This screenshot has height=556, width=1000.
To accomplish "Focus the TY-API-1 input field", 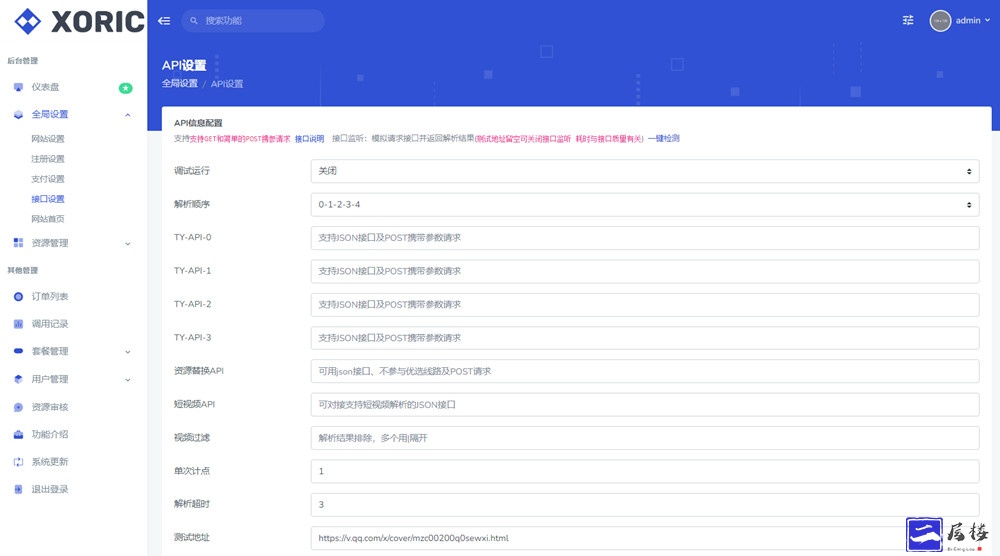I will click(x=645, y=271).
